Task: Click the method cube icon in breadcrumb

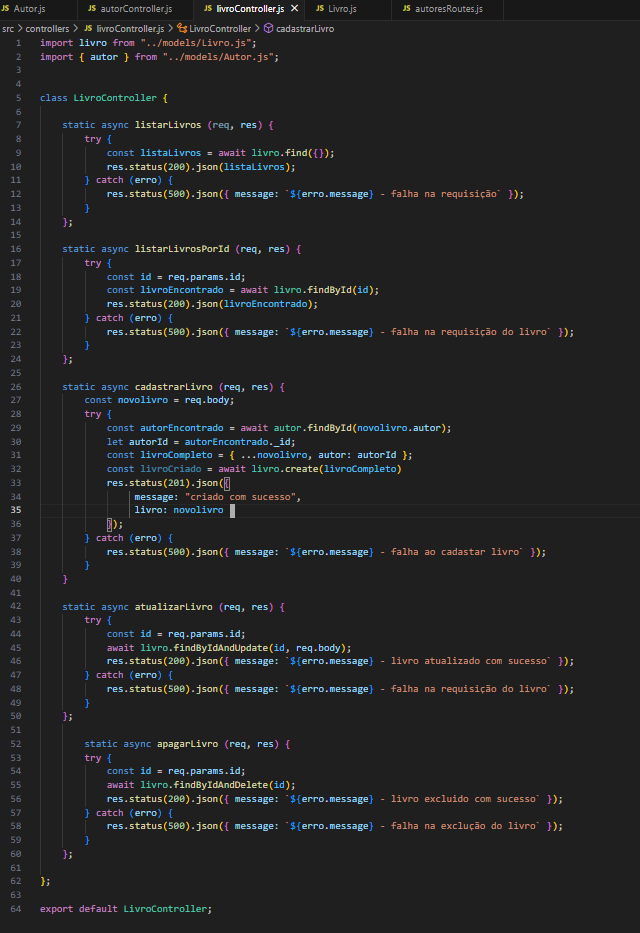Action: click(268, 29)
